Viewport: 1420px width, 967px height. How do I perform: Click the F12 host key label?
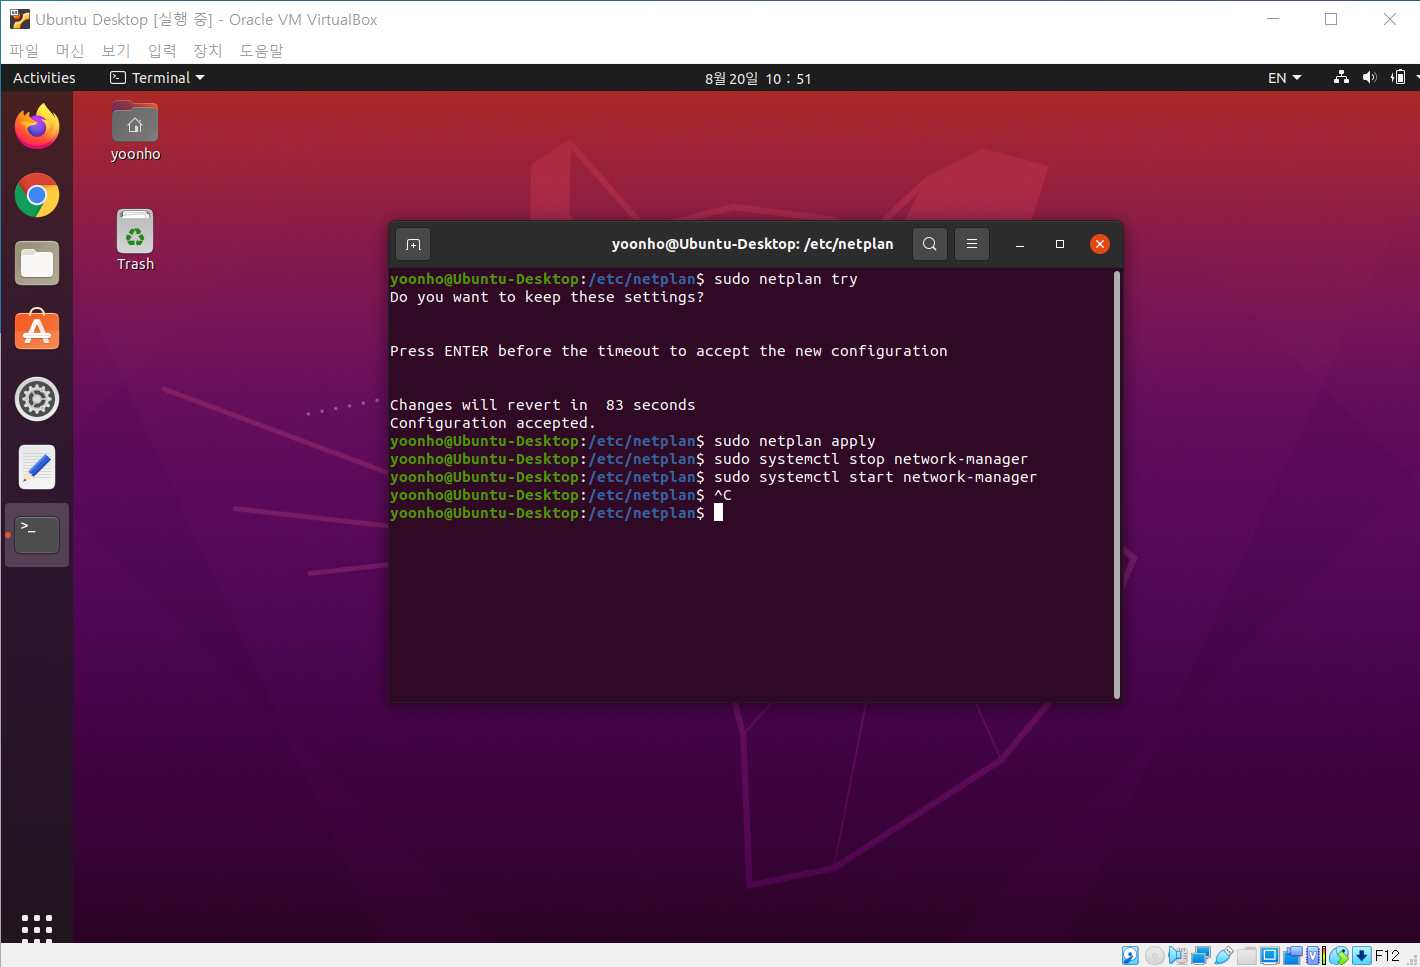click(1387, 955)
